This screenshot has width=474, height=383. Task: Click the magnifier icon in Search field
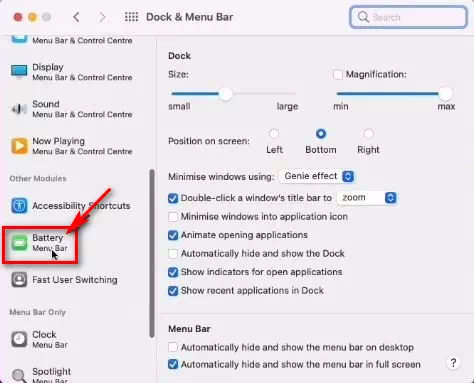(363, 17)
